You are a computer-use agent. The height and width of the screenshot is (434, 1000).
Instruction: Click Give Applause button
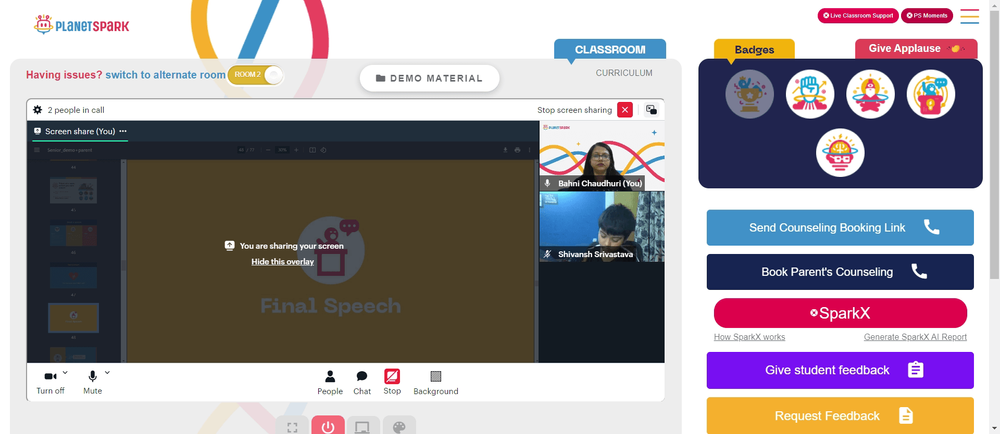(x=916, y=48)
